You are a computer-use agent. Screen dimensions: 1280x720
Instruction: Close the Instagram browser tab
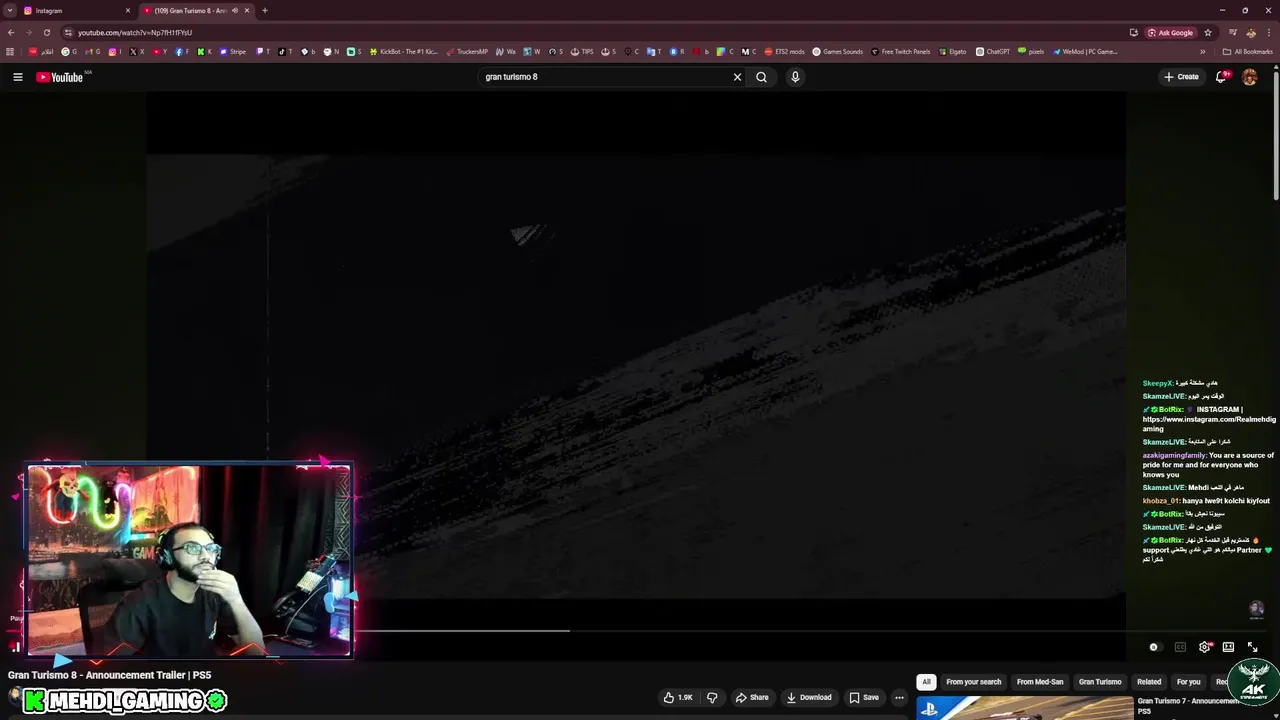128,10
